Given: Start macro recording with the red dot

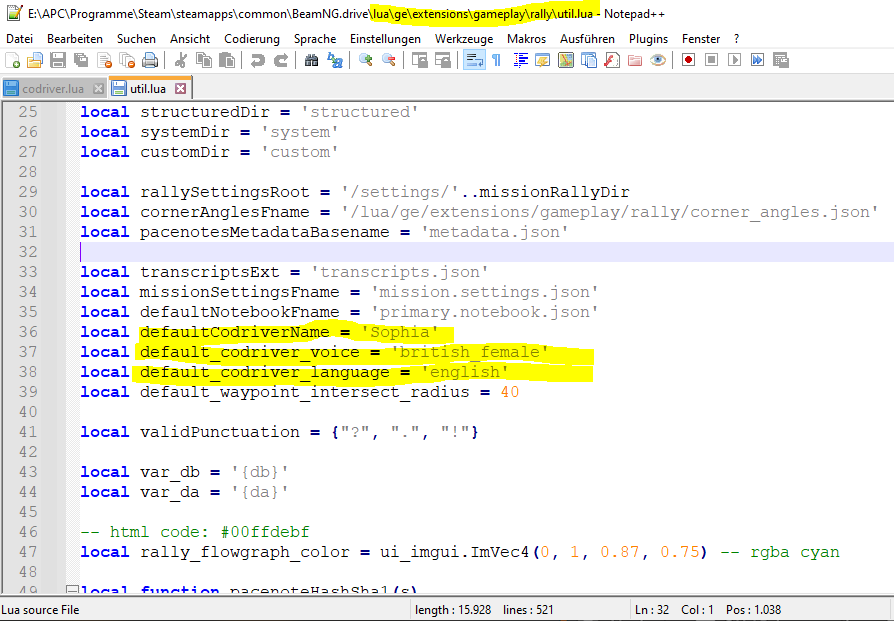Looking at the screenshot, I should [688, 60].
